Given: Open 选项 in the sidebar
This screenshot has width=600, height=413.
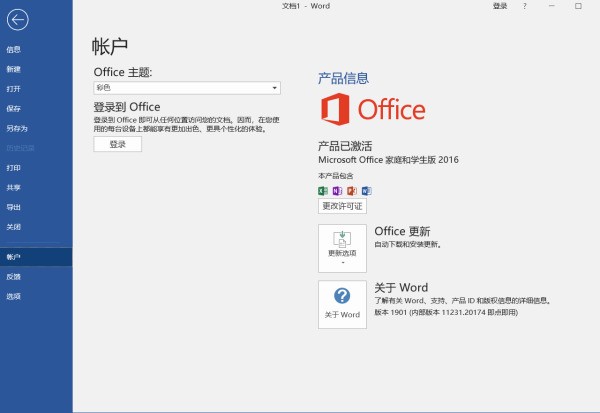Looking at the screenshot, I should (13, 296).
